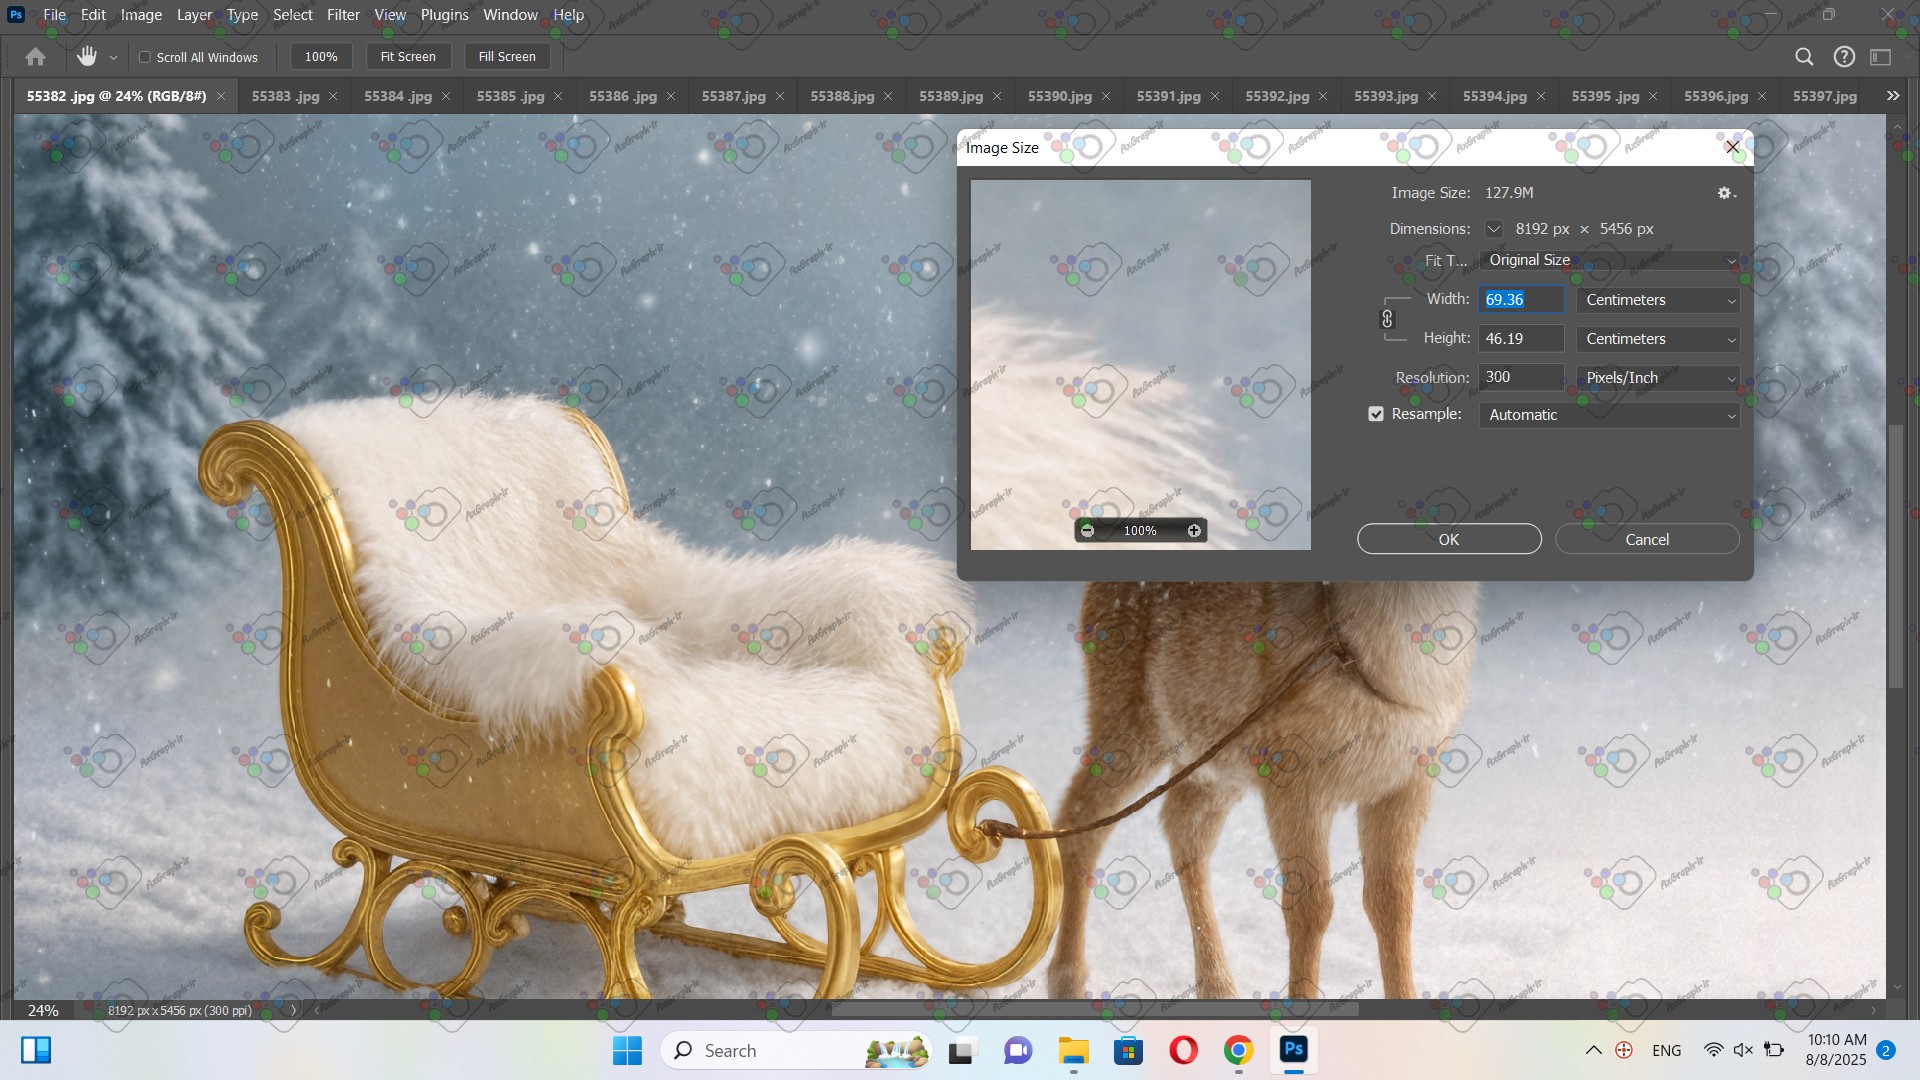This screenshot has width=1920, height=1080.
Task: Uncheck the Resample checkbox
Action: (x=1376, y=414)
